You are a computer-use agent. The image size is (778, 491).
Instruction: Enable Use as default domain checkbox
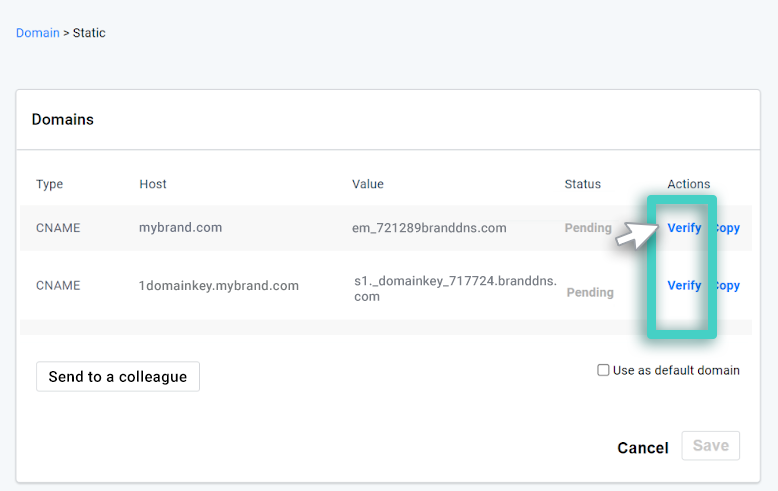click(x=603, y=370)
